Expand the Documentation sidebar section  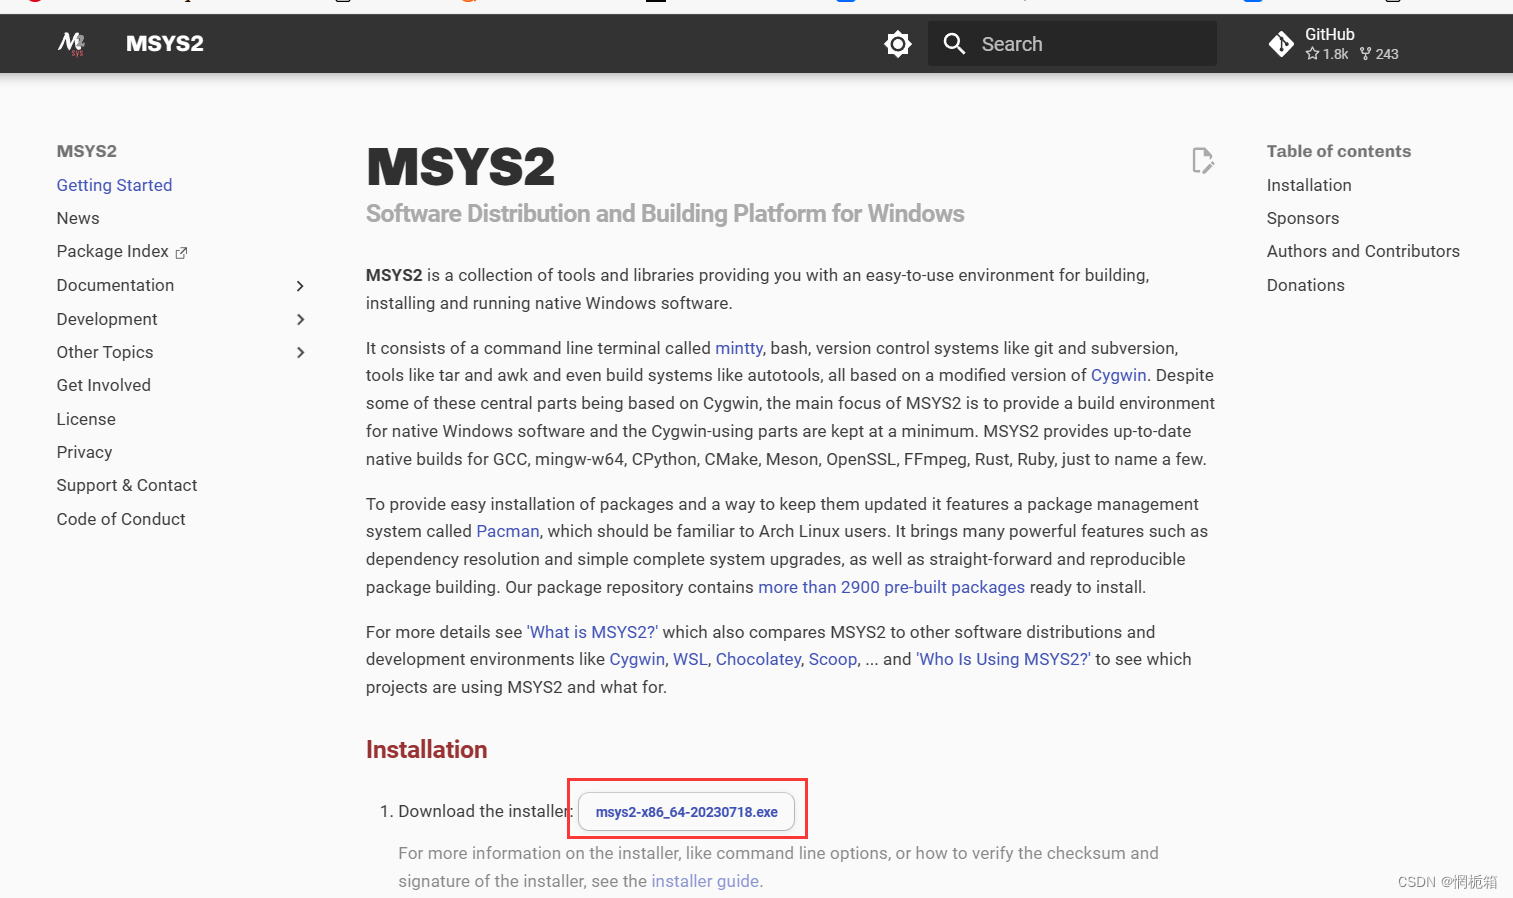300,285
